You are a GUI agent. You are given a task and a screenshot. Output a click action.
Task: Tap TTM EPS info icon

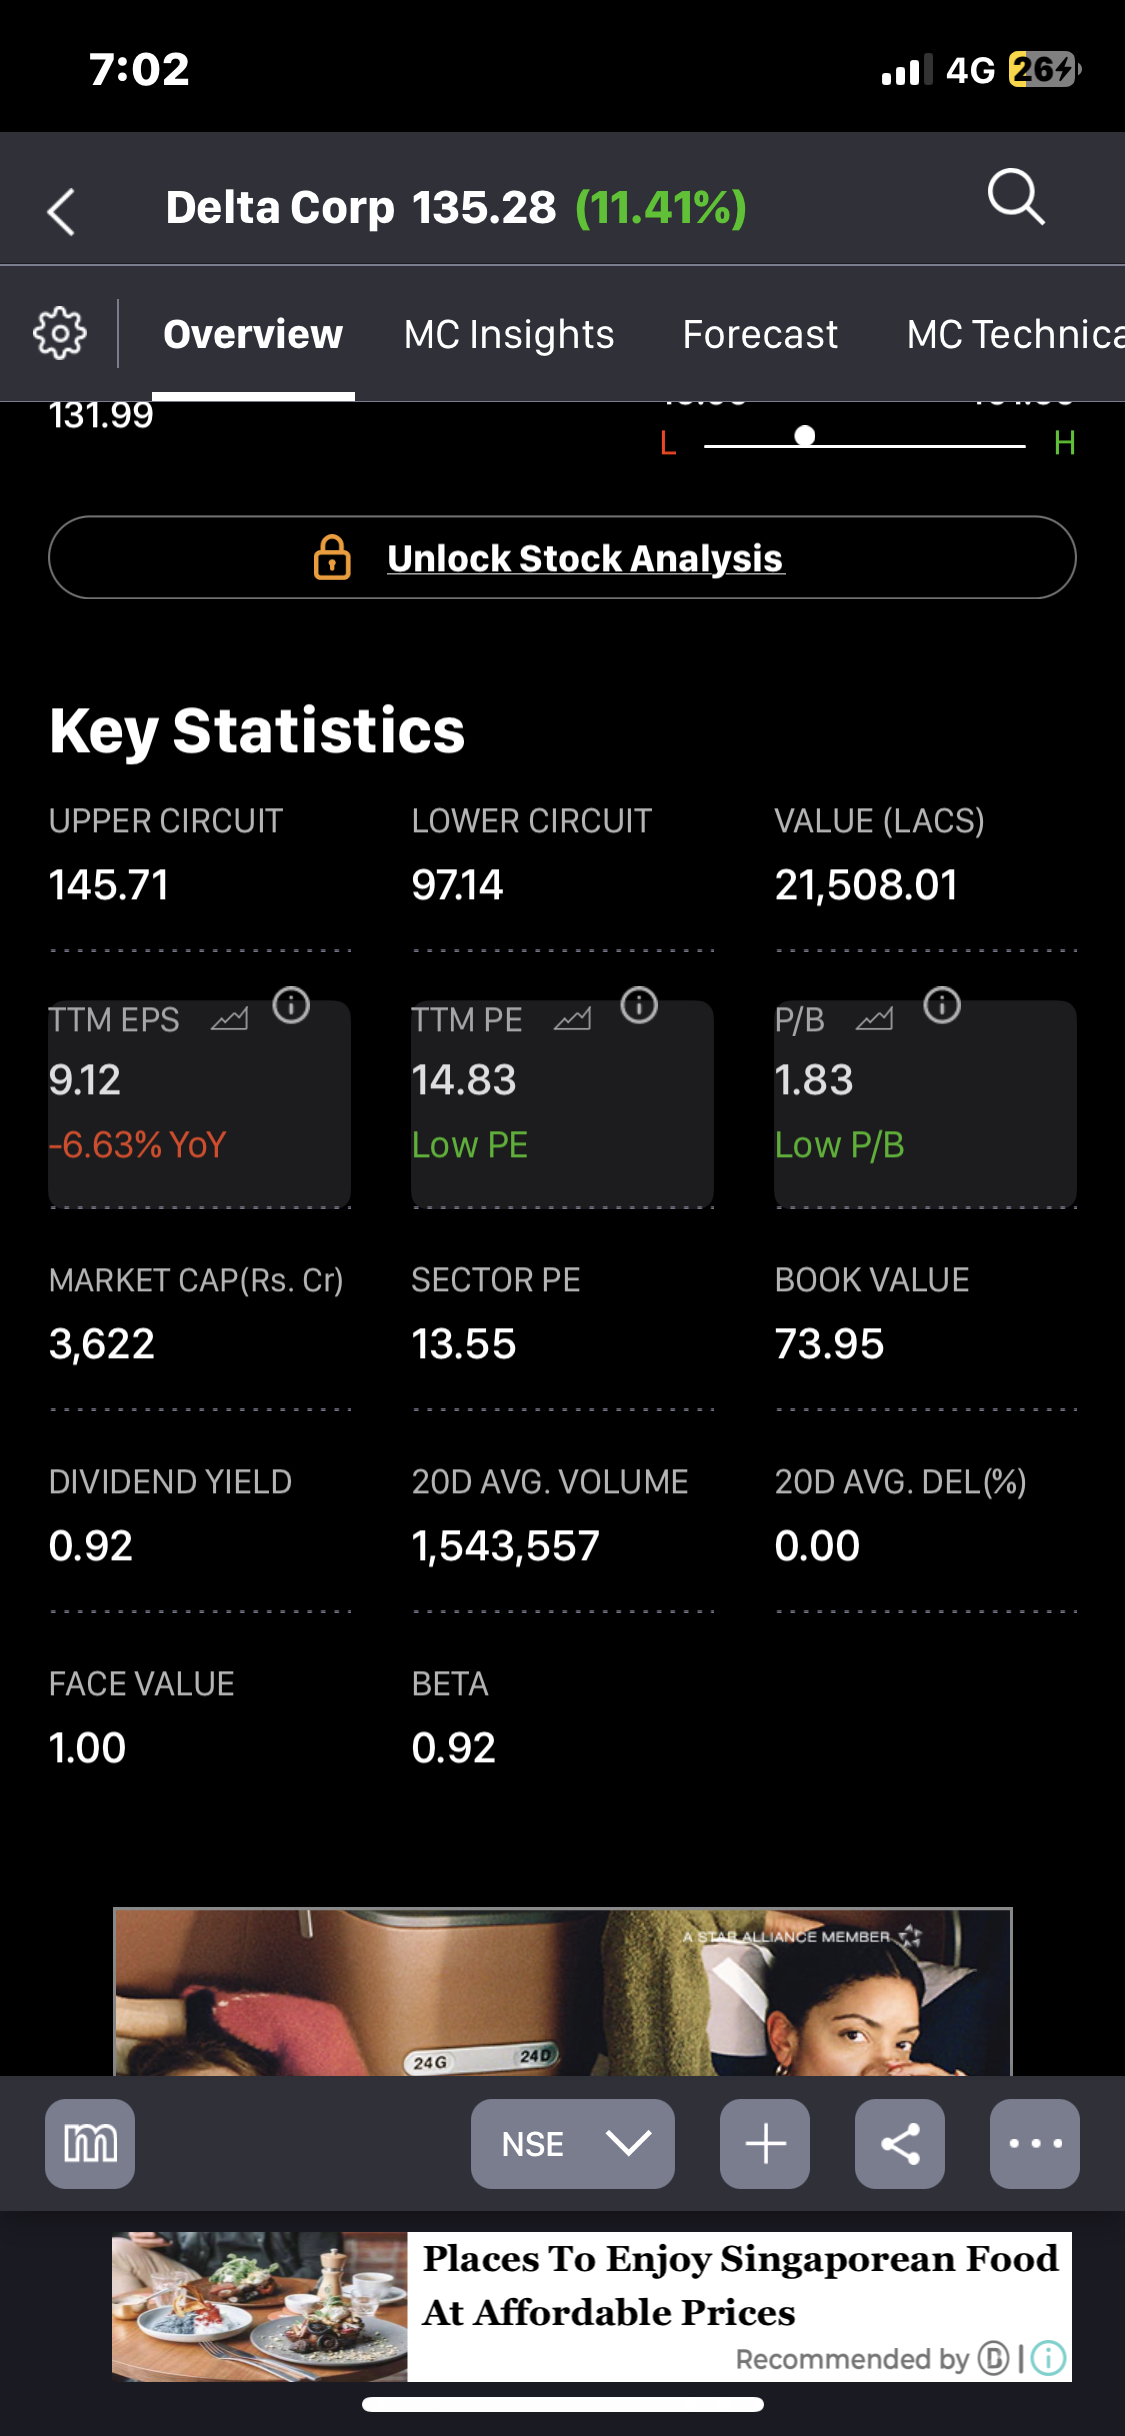(x=291, y=1005)
